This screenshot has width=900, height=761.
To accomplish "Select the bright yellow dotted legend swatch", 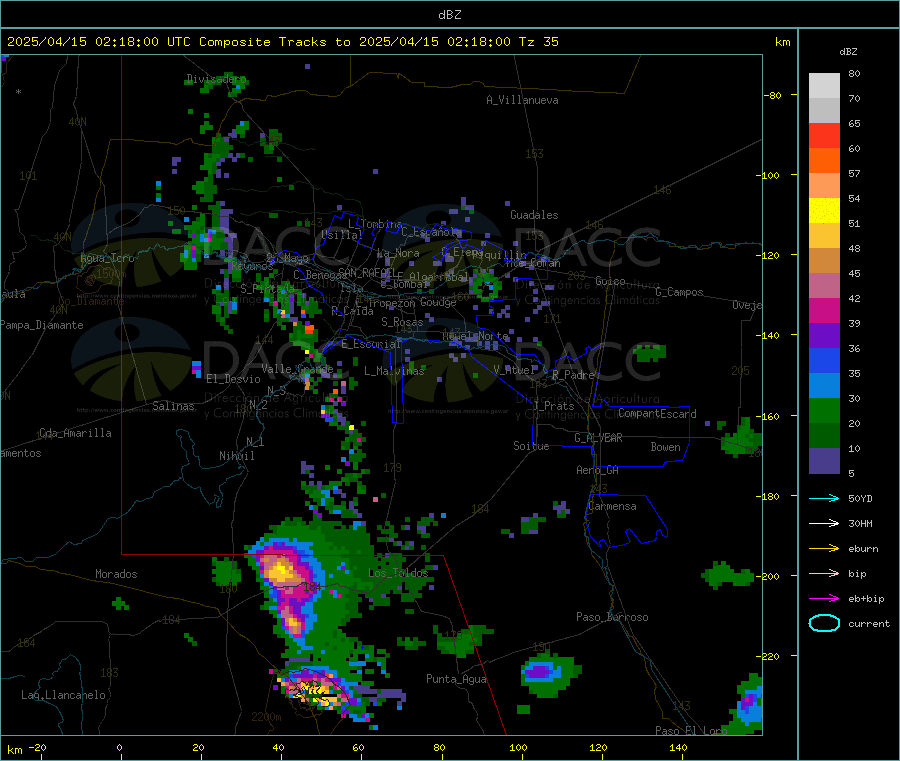I will 824,211.
